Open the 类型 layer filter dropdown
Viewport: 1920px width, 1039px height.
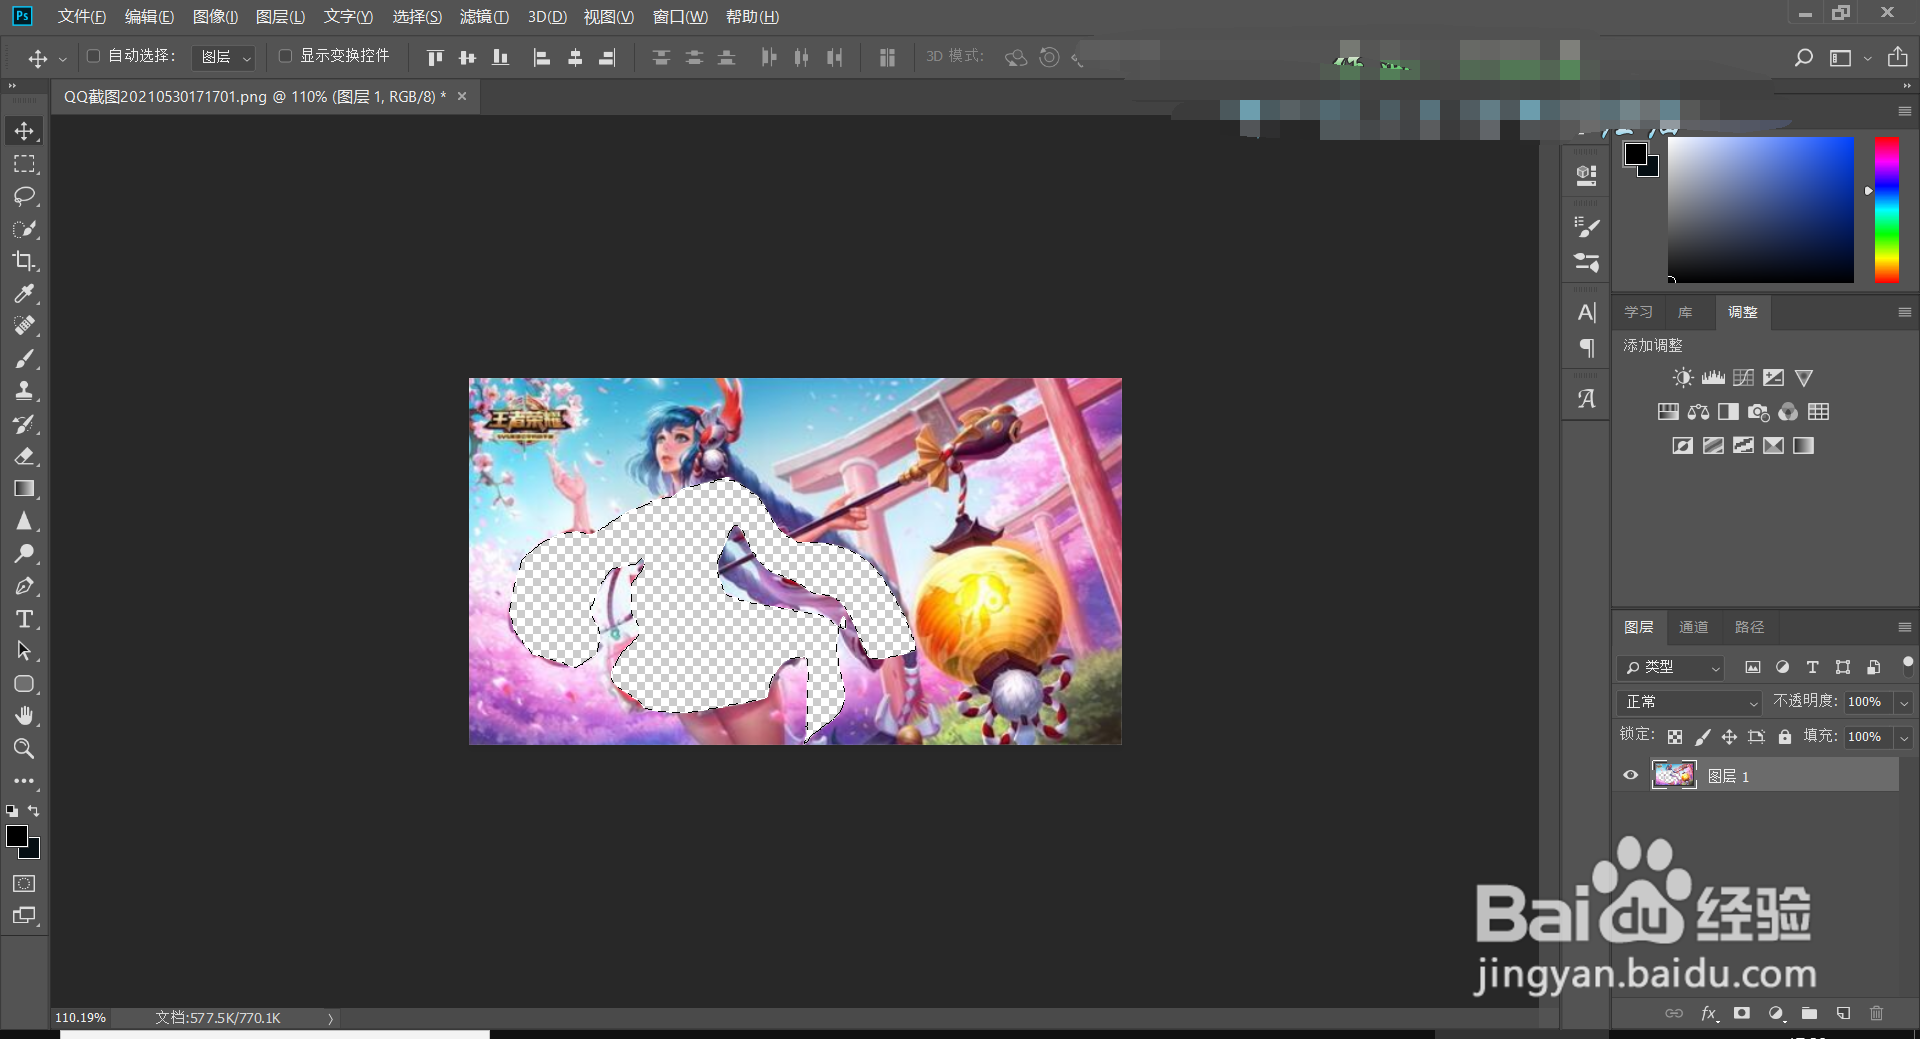(x=1670, y=667)
